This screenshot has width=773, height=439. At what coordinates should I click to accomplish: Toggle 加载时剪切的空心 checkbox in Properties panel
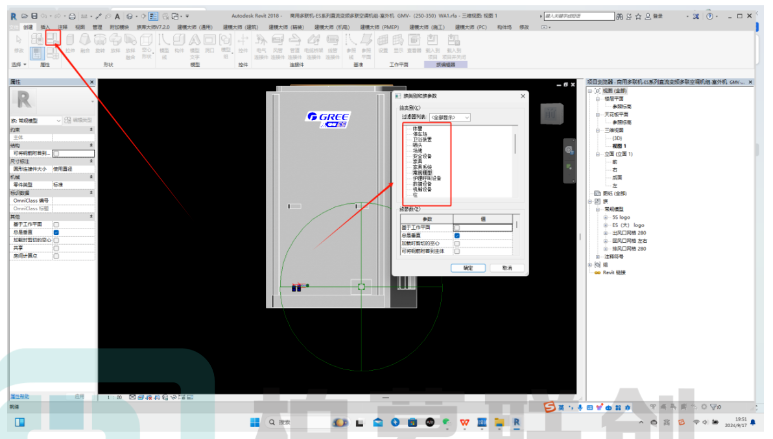56,240
